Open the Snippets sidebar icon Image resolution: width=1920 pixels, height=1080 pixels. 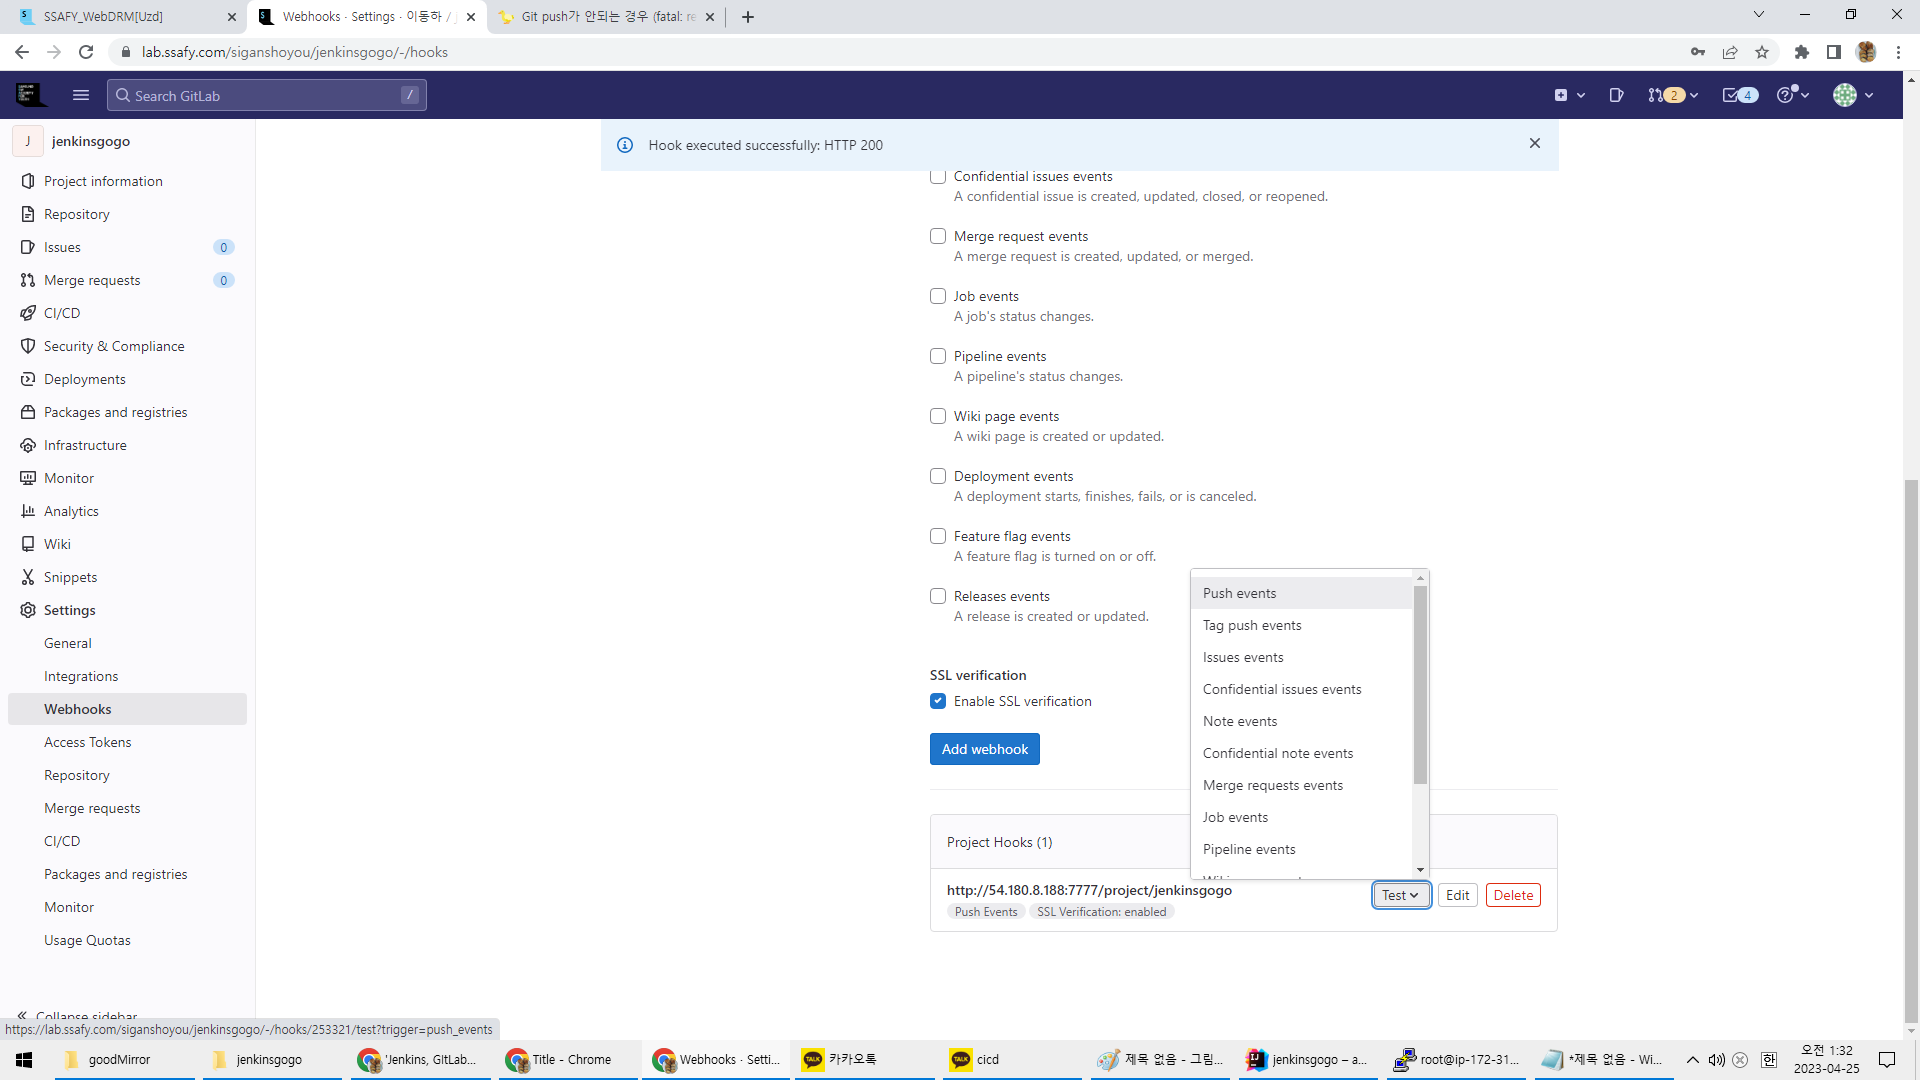point(28,577)
